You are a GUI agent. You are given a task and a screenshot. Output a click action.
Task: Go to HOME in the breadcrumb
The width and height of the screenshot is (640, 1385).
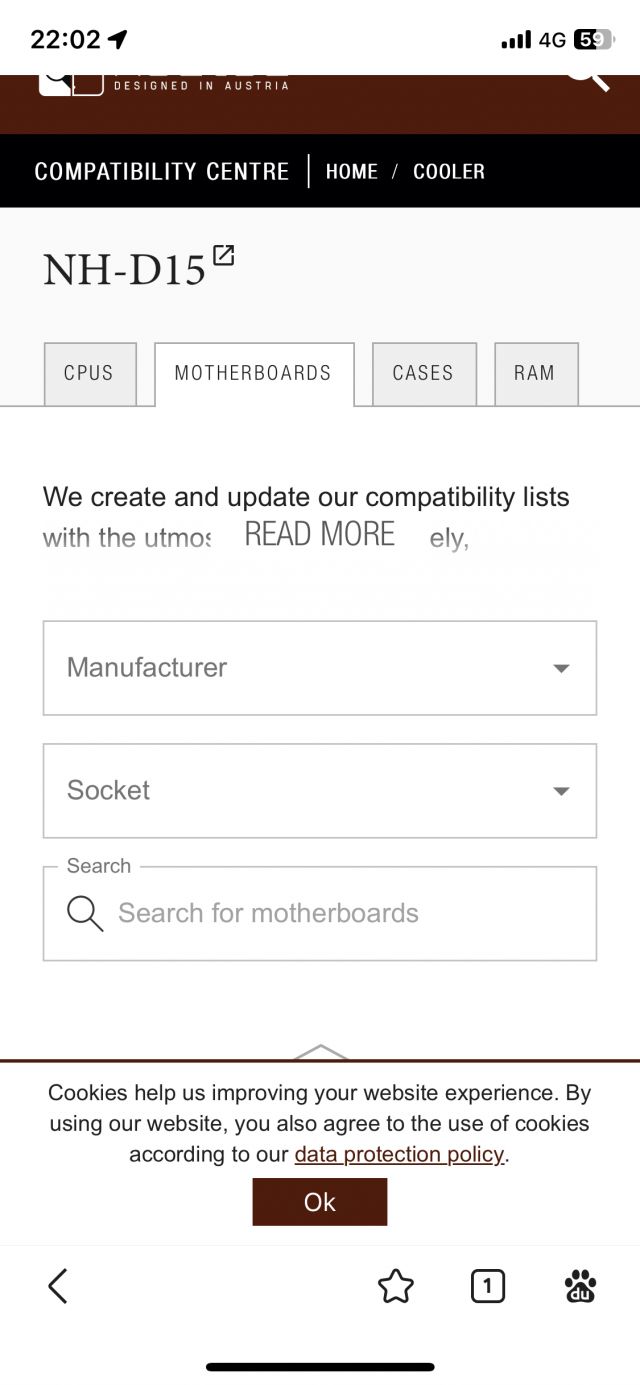coord(352,172)
